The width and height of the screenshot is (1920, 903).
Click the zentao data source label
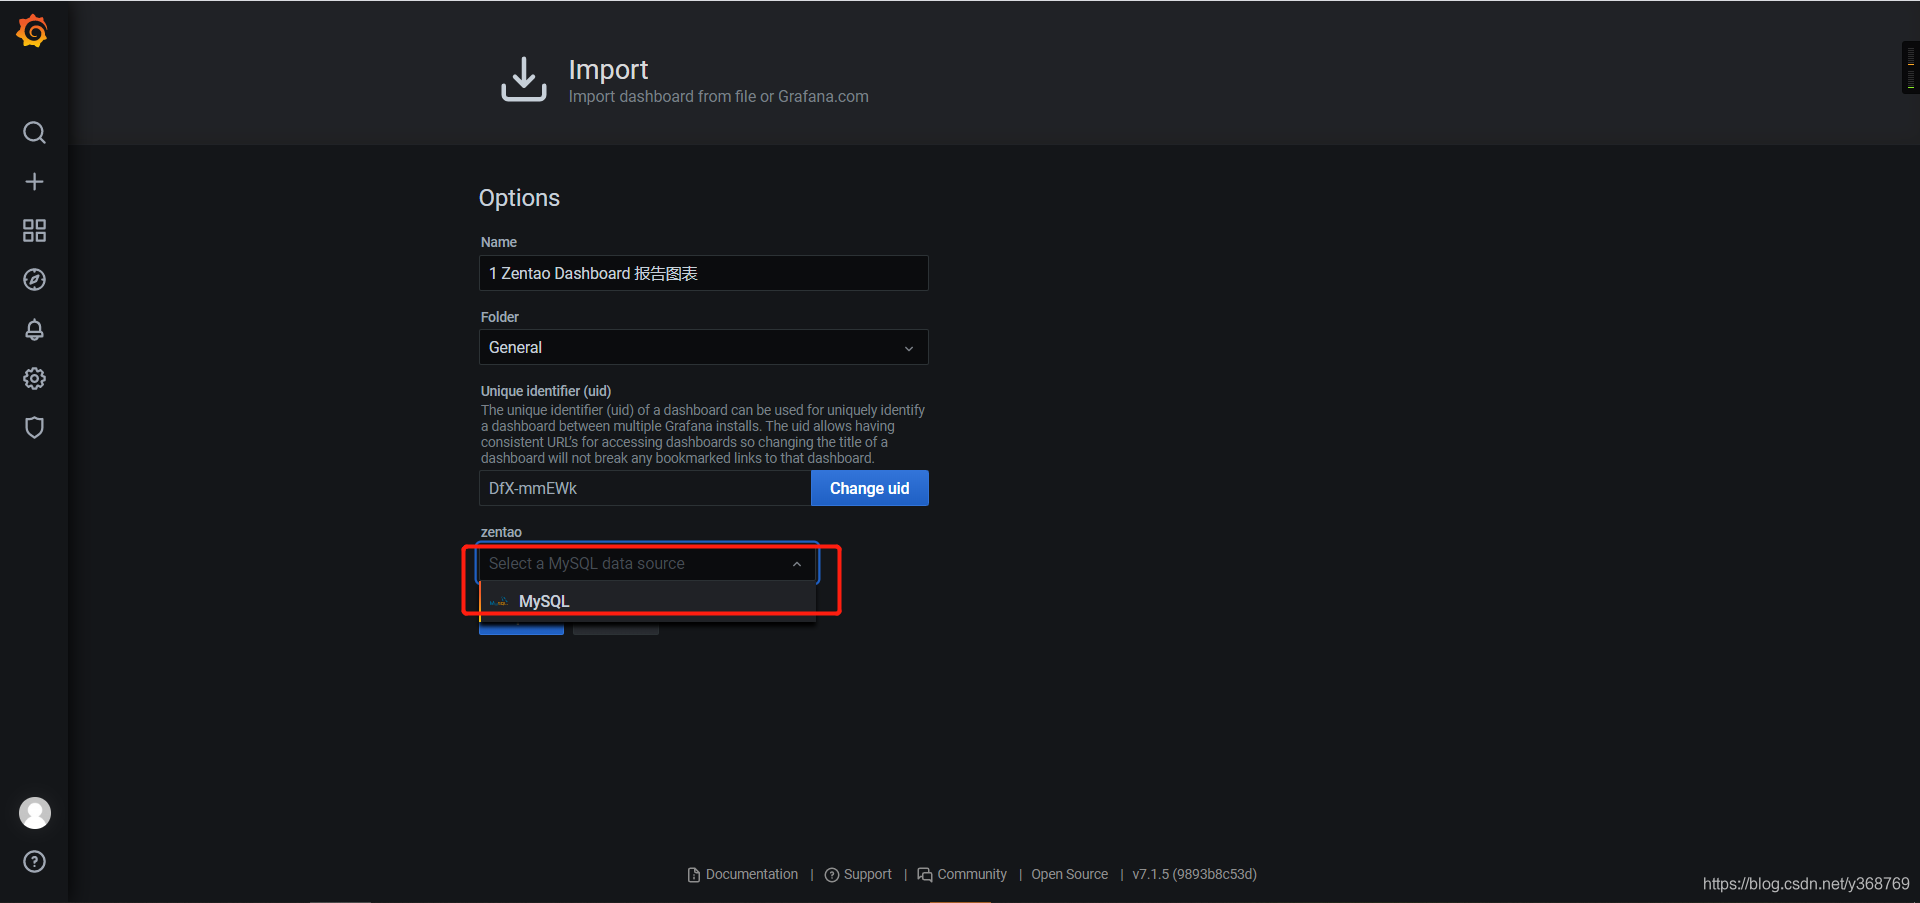pos(501,532)
